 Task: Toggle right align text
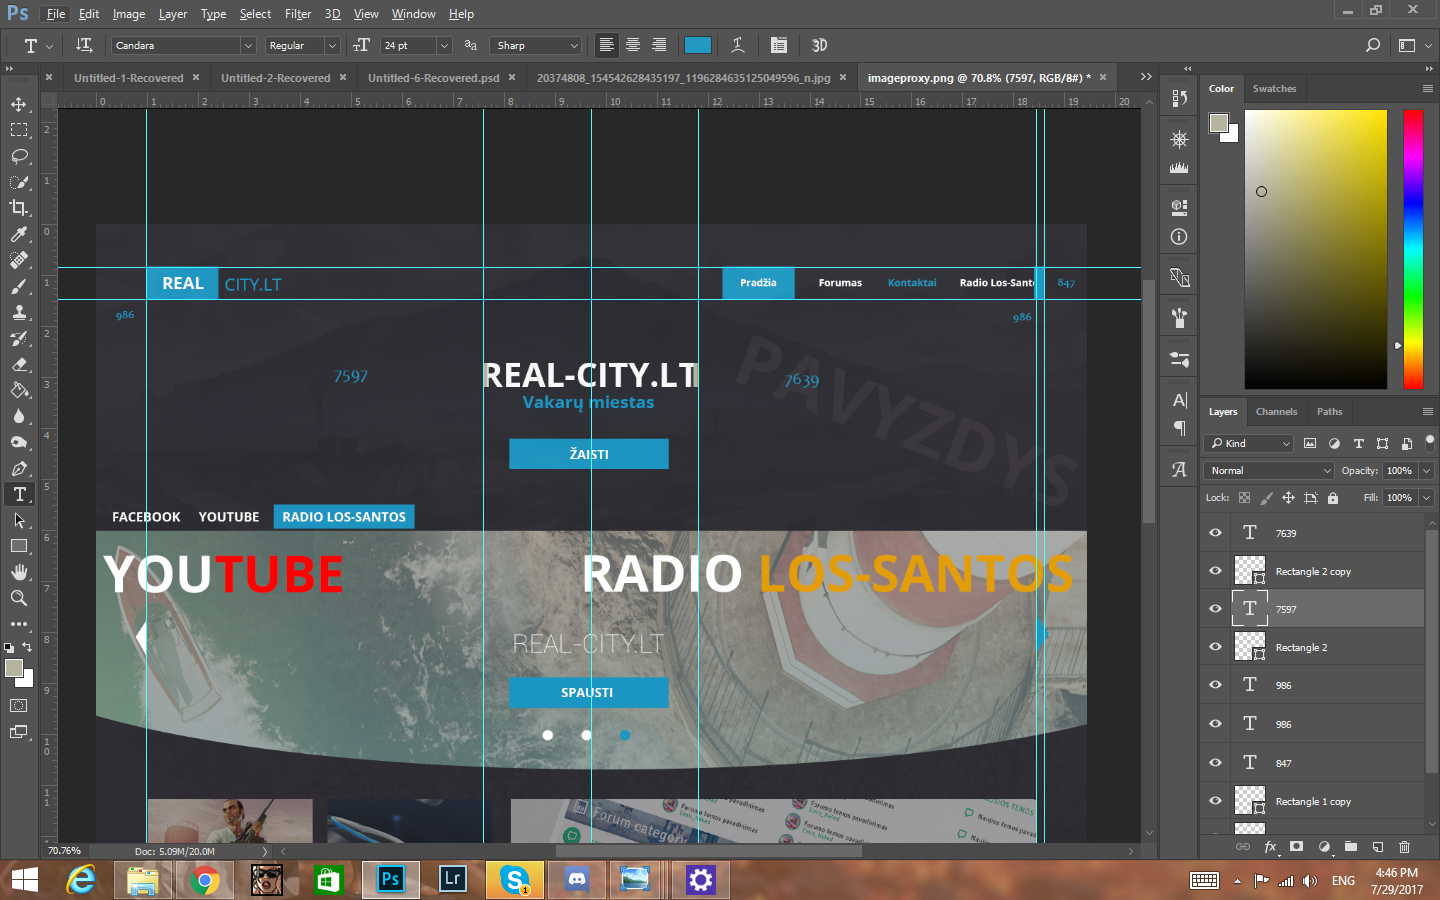click(x=659, y=45)
